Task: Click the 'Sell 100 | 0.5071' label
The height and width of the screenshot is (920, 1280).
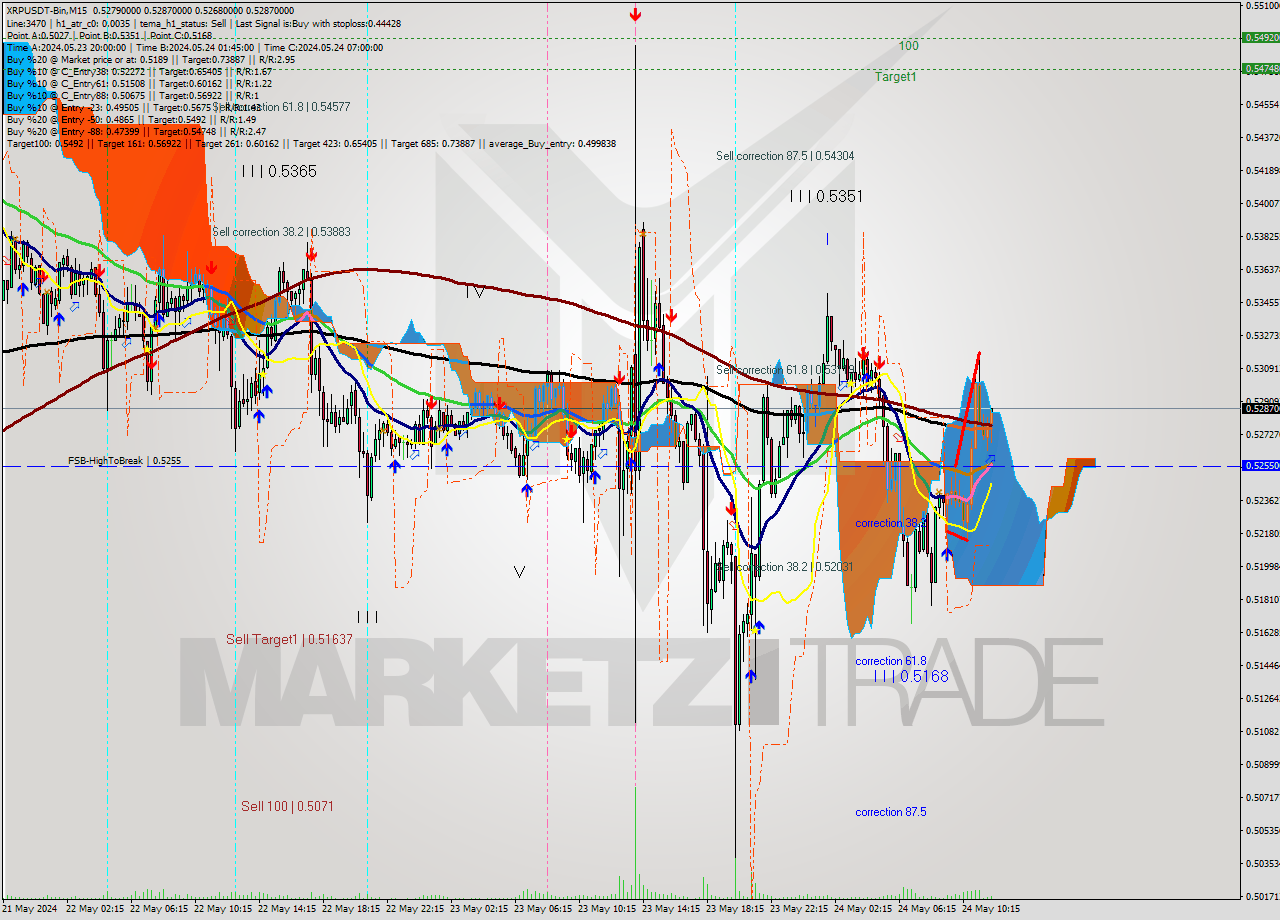Action: [287, 806]
